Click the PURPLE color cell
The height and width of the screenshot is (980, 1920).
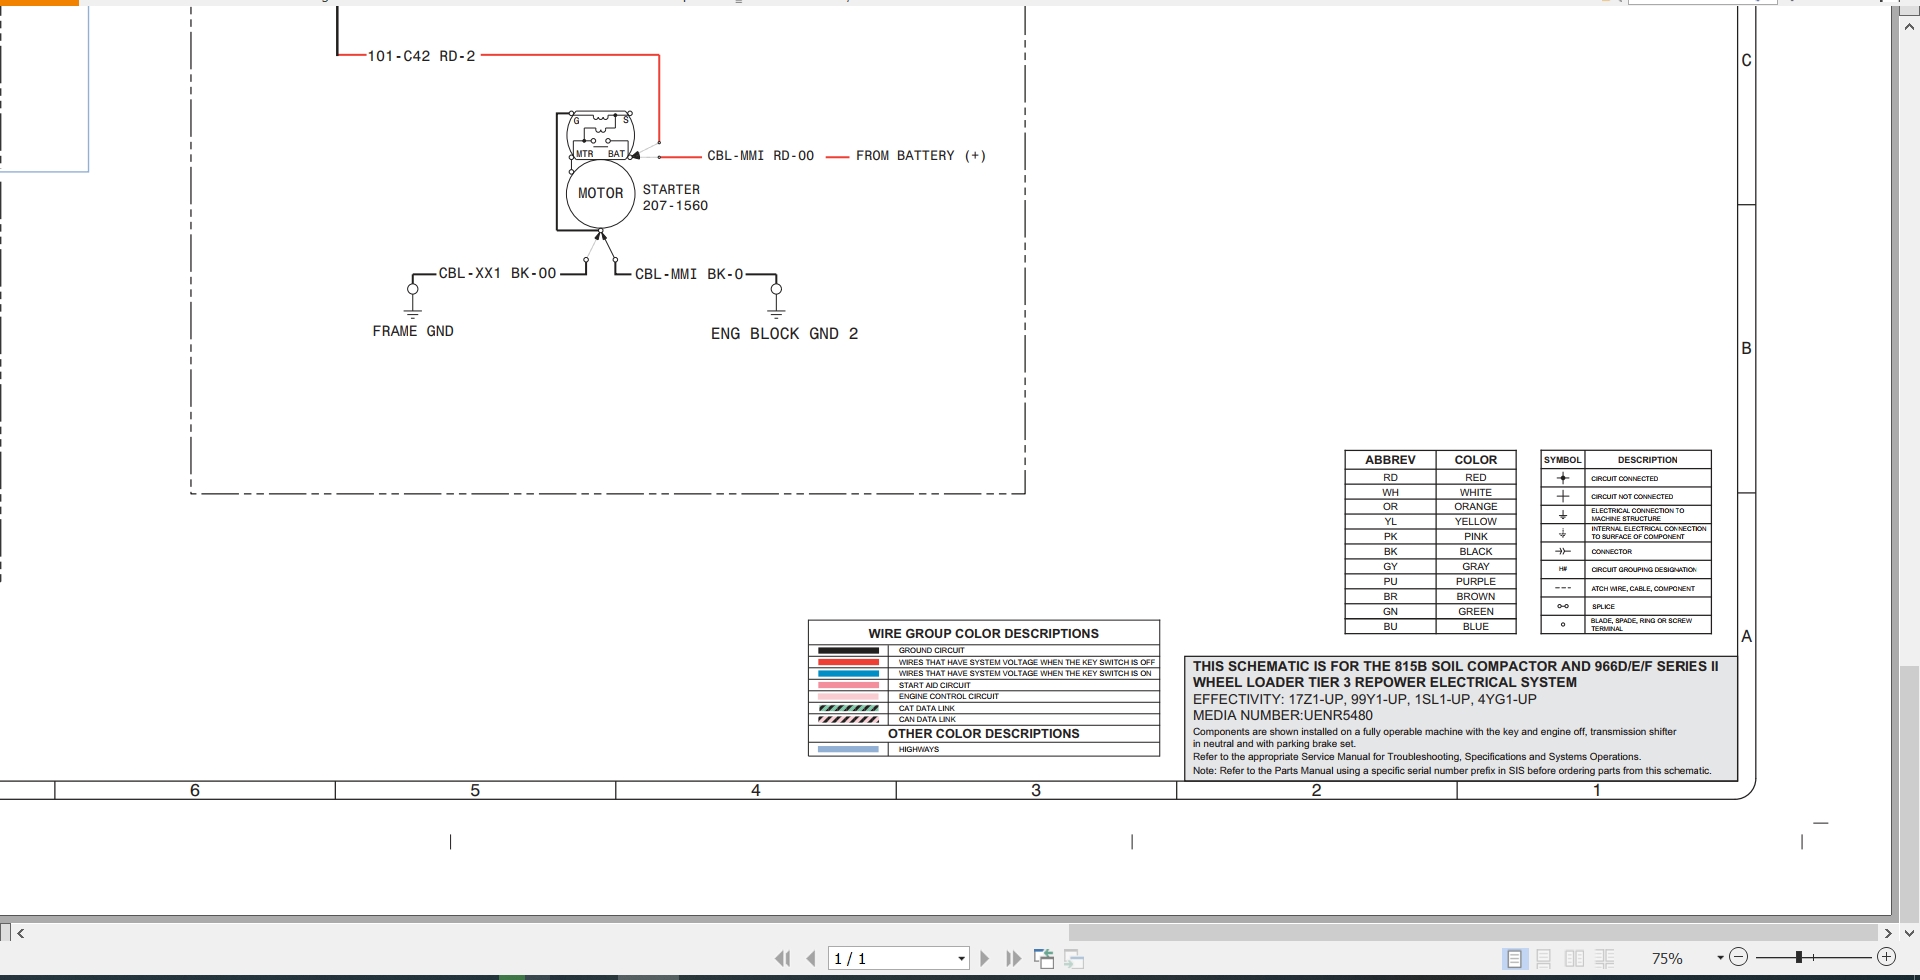[x=1475, y=582]
